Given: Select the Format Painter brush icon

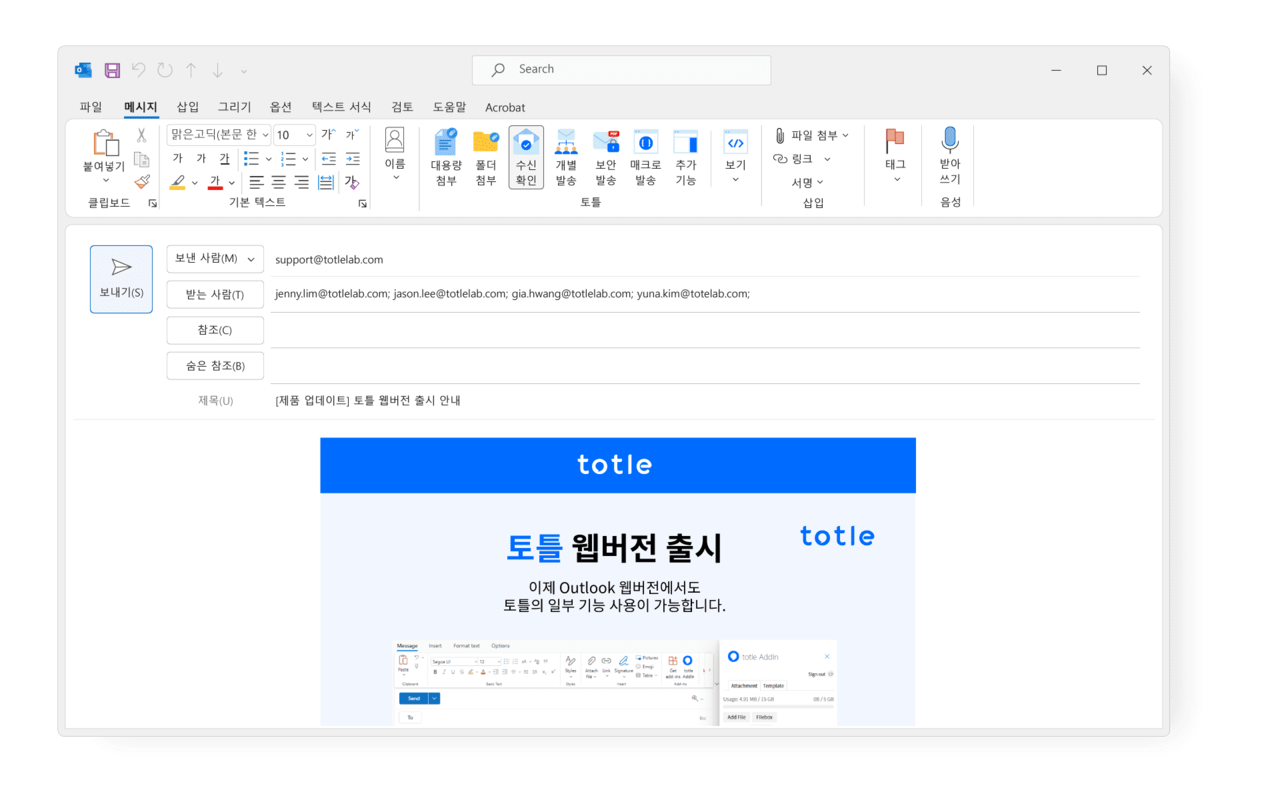Looking at the screenshot, I should (142, 182).
